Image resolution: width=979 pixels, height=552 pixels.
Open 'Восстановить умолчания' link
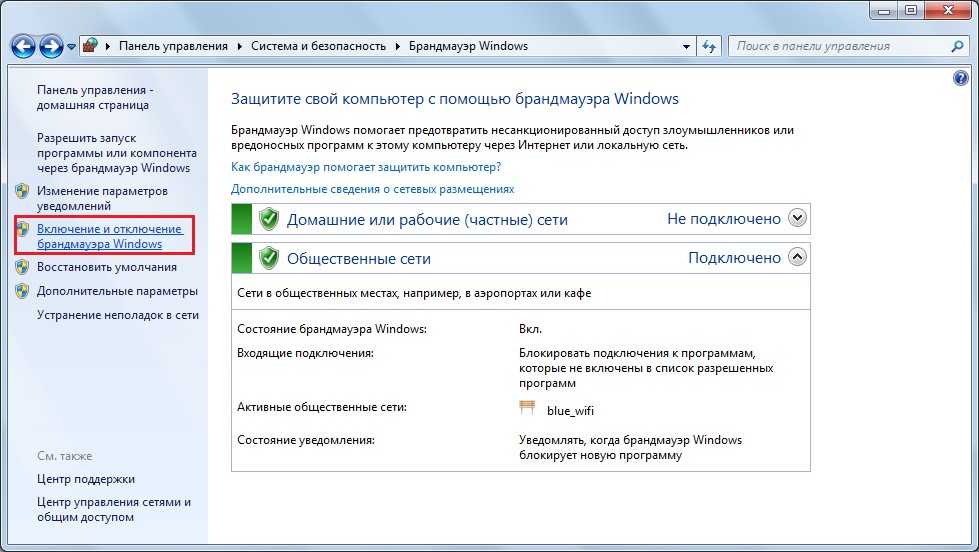pyautogui.click(x=107, y=267)
